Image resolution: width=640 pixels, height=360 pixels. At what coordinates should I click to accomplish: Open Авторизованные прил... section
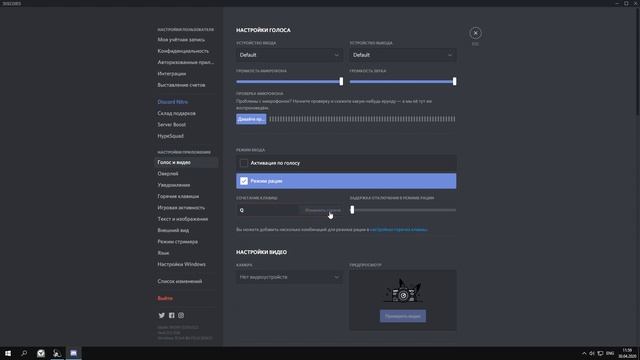(186, 62)
